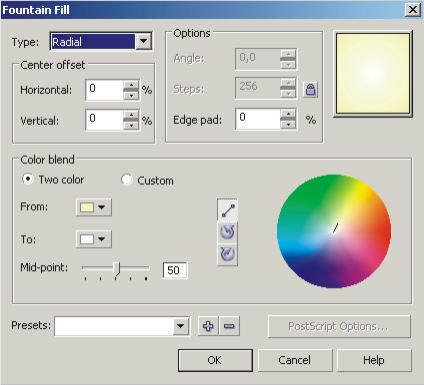Image resolution: width=424 pixels, height=385 pixels.
Task: Open the Type dropdown showing Radial
Action: tap(101, 42)
